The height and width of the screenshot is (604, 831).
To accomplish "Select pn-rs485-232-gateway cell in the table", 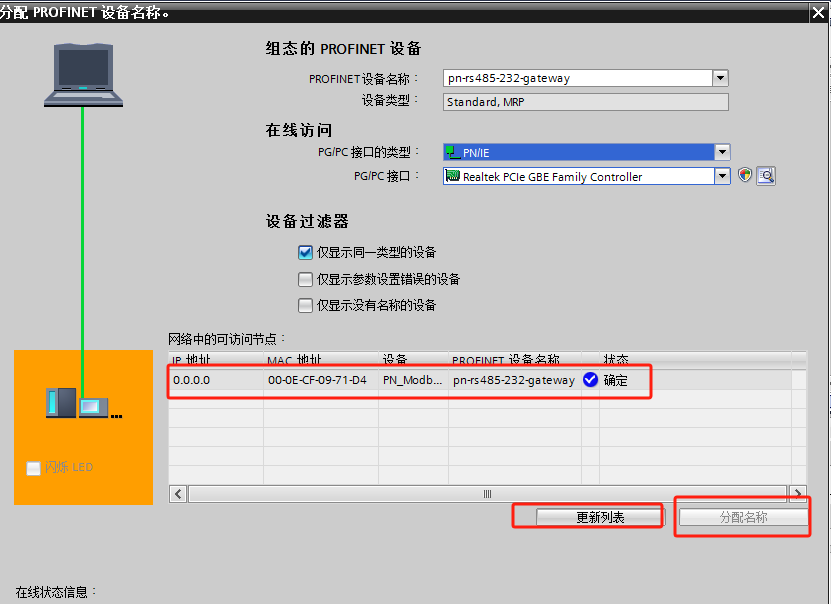I will [515, 380].
